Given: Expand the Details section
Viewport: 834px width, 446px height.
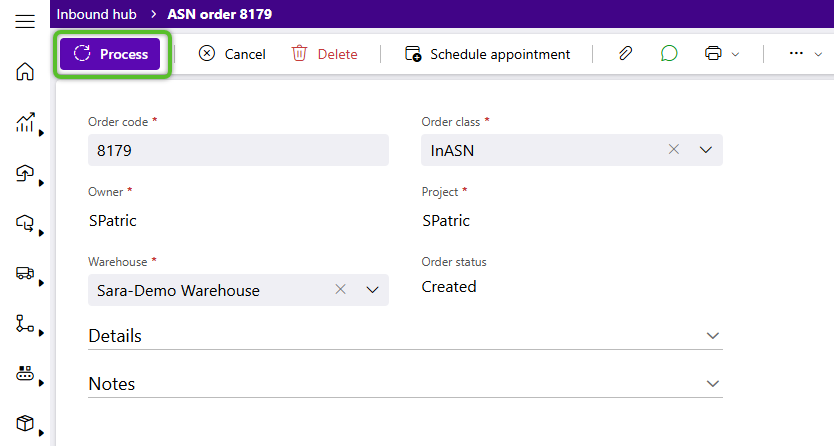Looking at the screenshot, I should coord(405,336).
